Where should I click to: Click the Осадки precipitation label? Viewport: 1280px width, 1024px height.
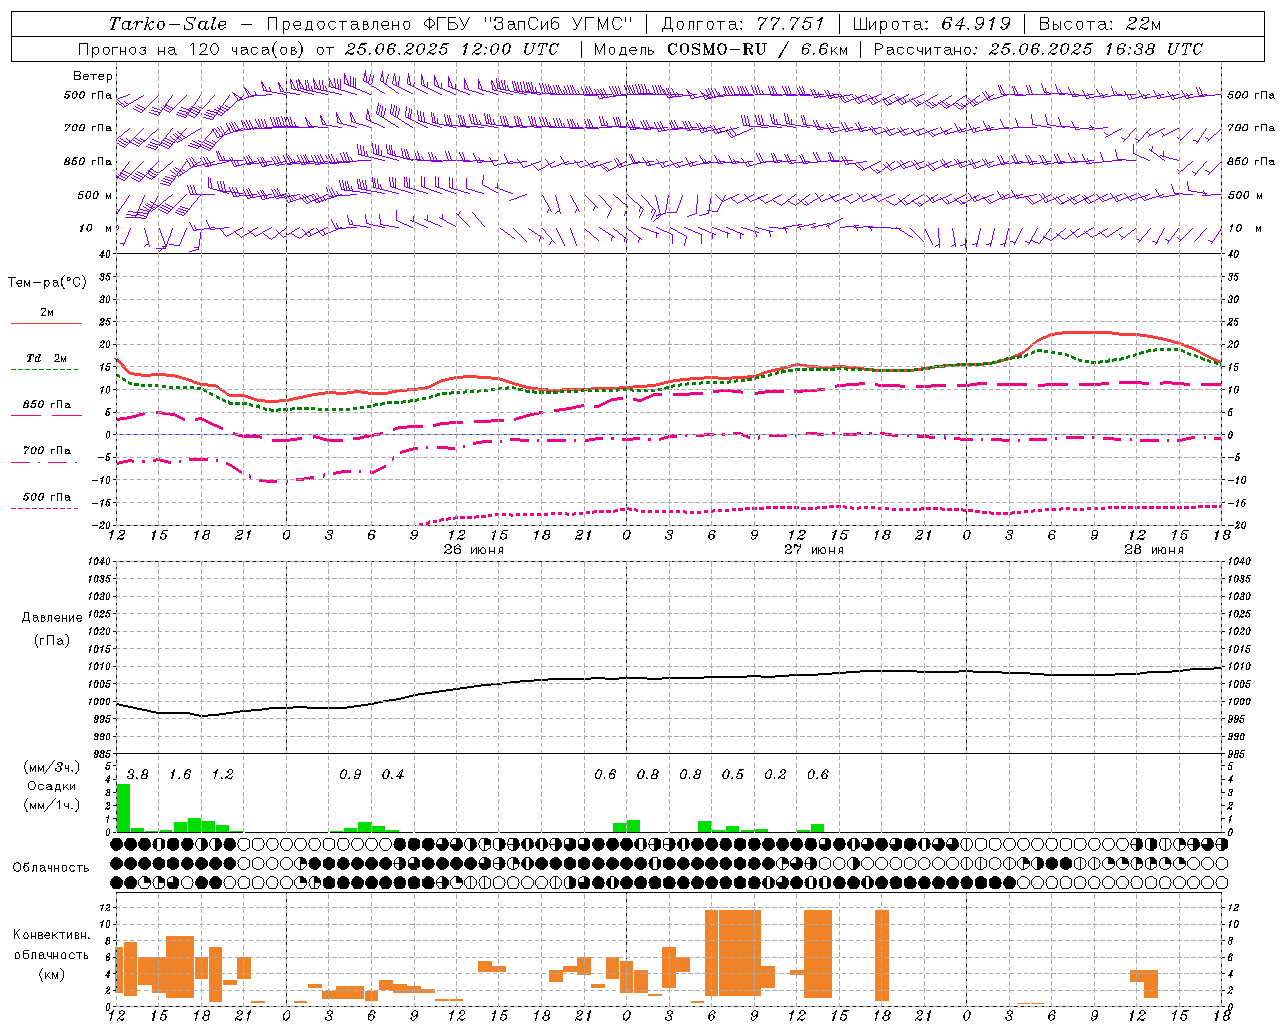tap(52, 786)
